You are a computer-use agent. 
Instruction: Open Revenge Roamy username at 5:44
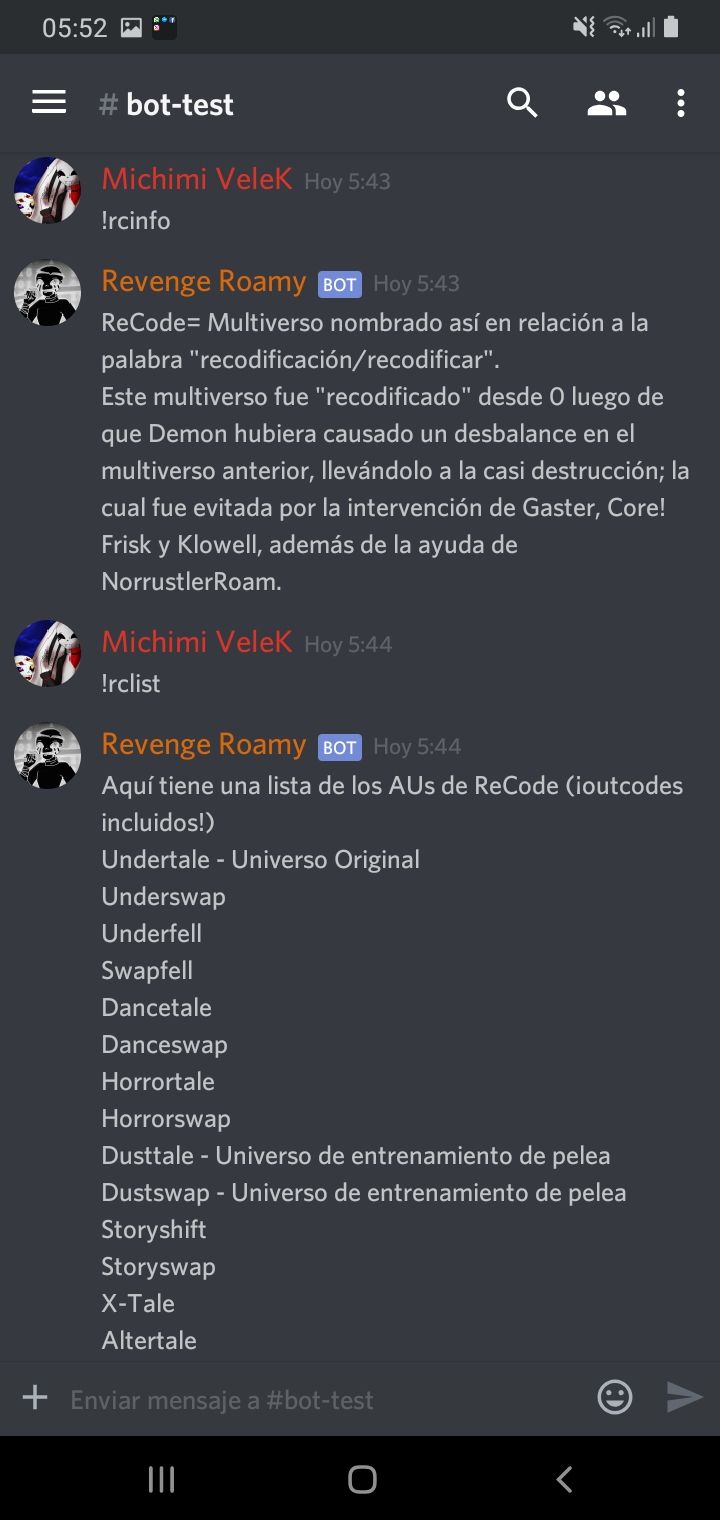(204, 745)
